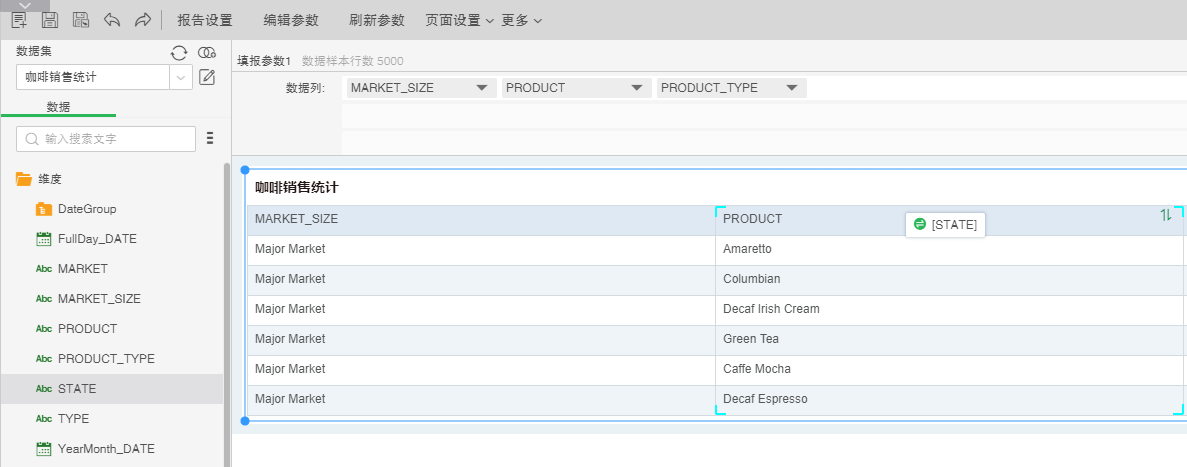
Task: Click the sort icon in PRODUCT column header
Action: point(1165,215)
